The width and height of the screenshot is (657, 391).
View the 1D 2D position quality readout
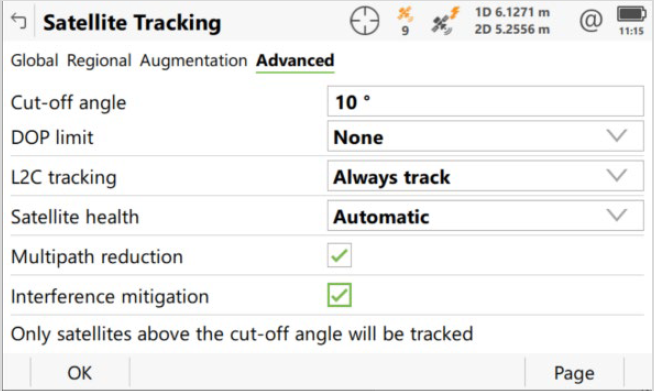(512, 21)
